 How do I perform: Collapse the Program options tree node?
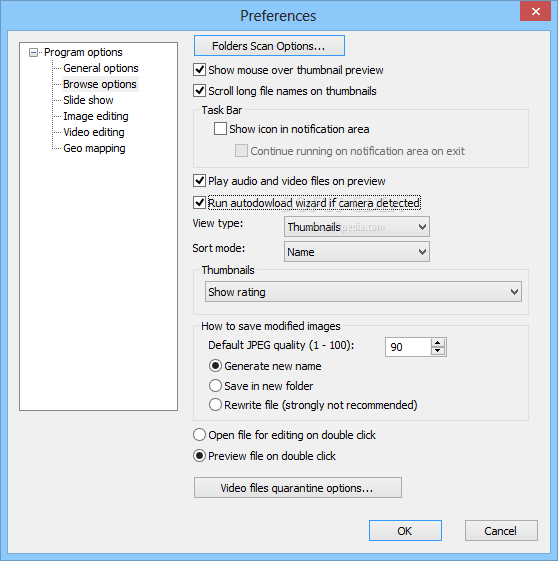(x=33, y=53)
